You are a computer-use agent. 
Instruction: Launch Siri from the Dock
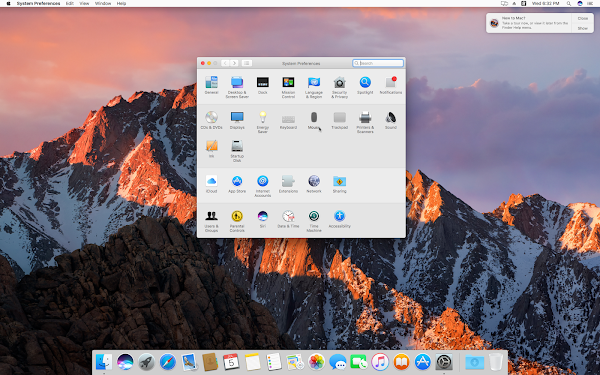(x=125, y=362)
